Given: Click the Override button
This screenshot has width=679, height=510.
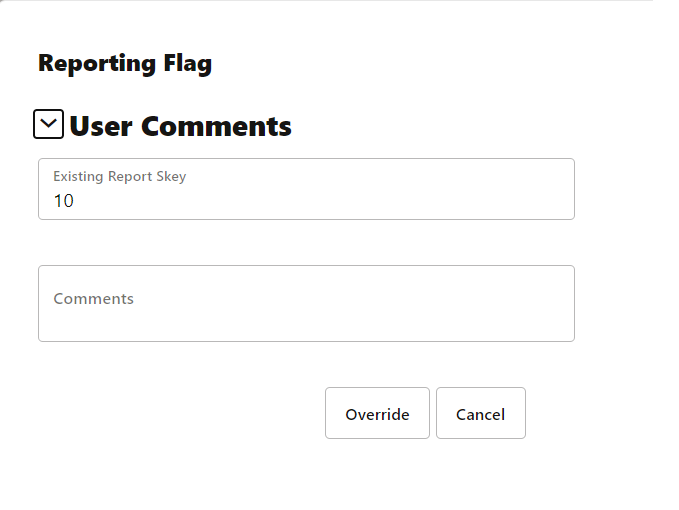Looking at the screenshot, I should coord(377,413).
